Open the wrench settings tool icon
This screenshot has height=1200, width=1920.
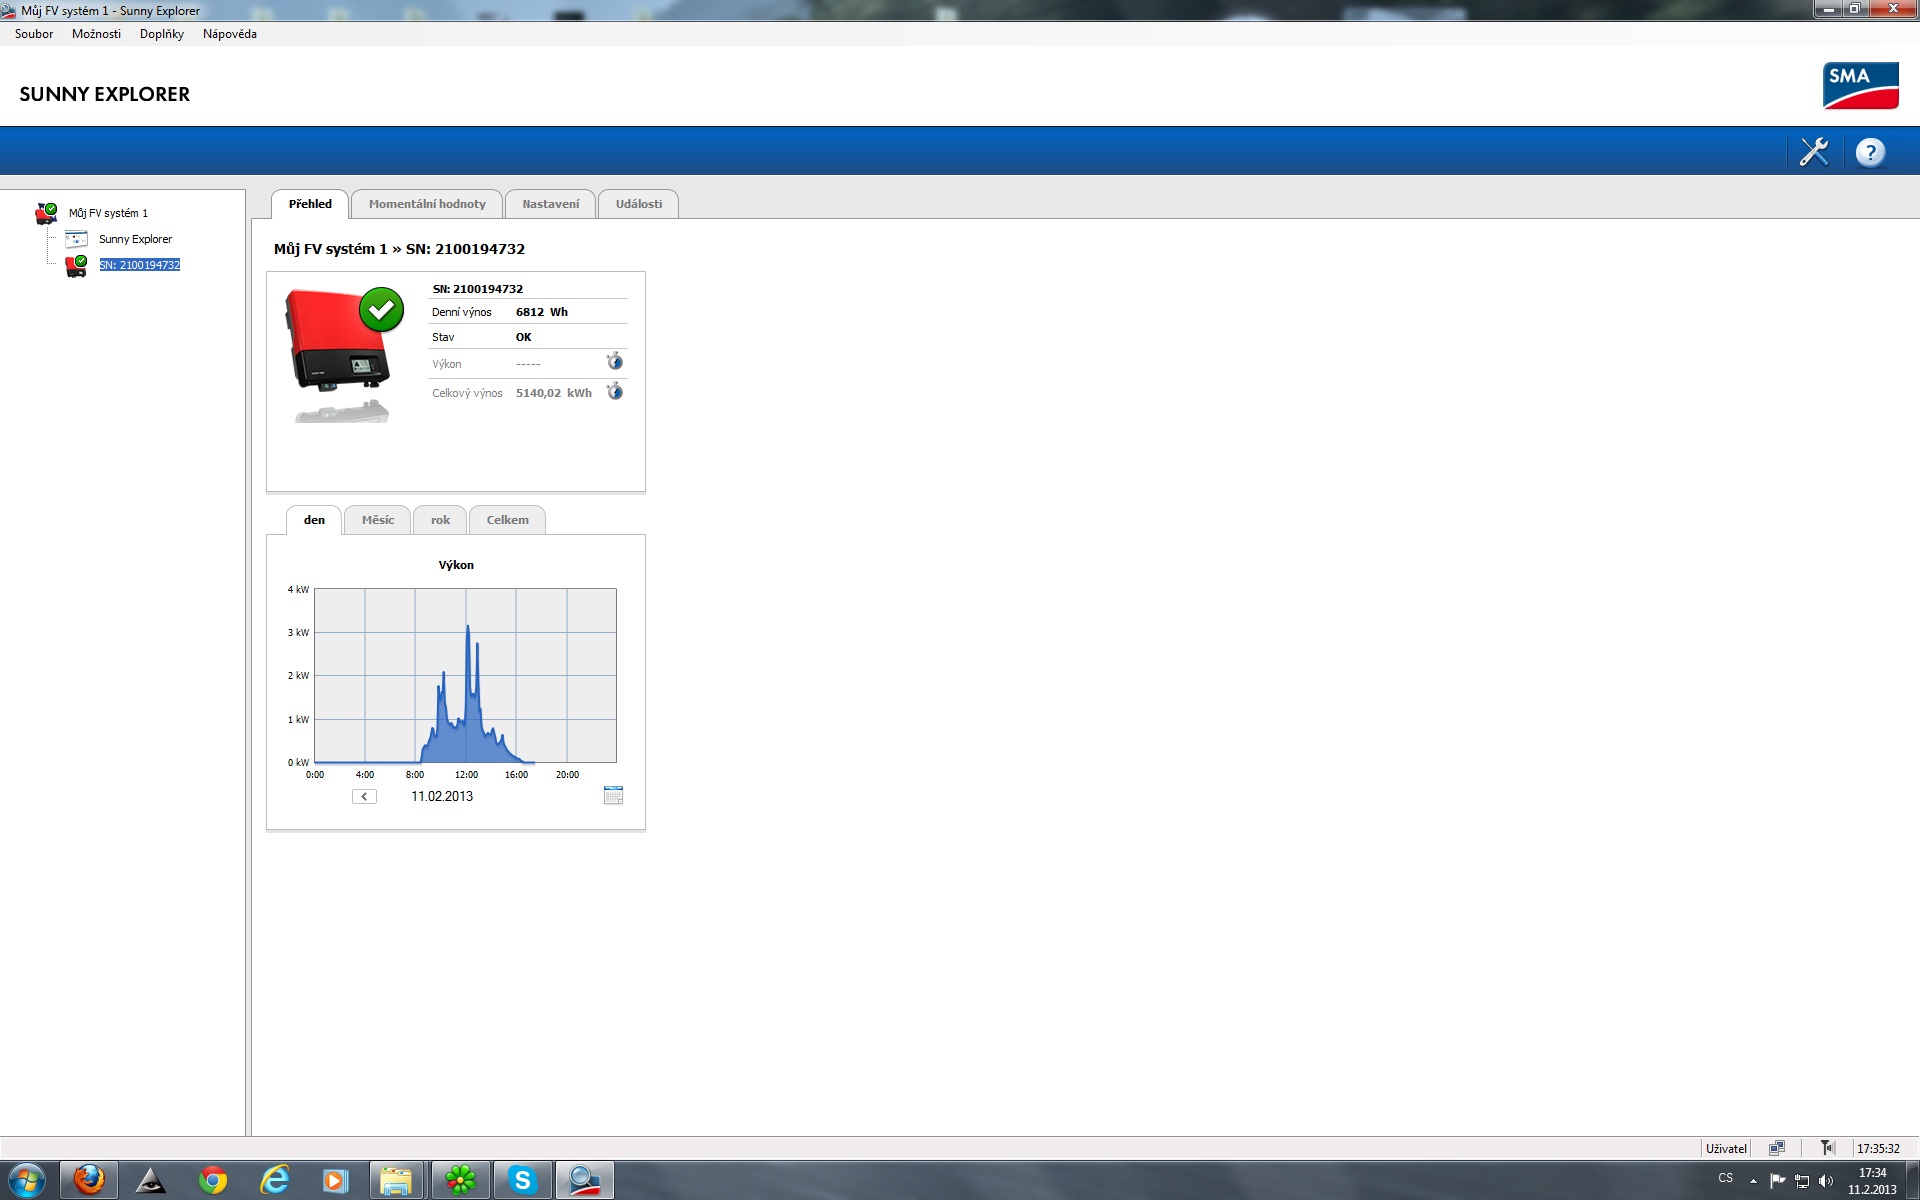[1813, 152]
